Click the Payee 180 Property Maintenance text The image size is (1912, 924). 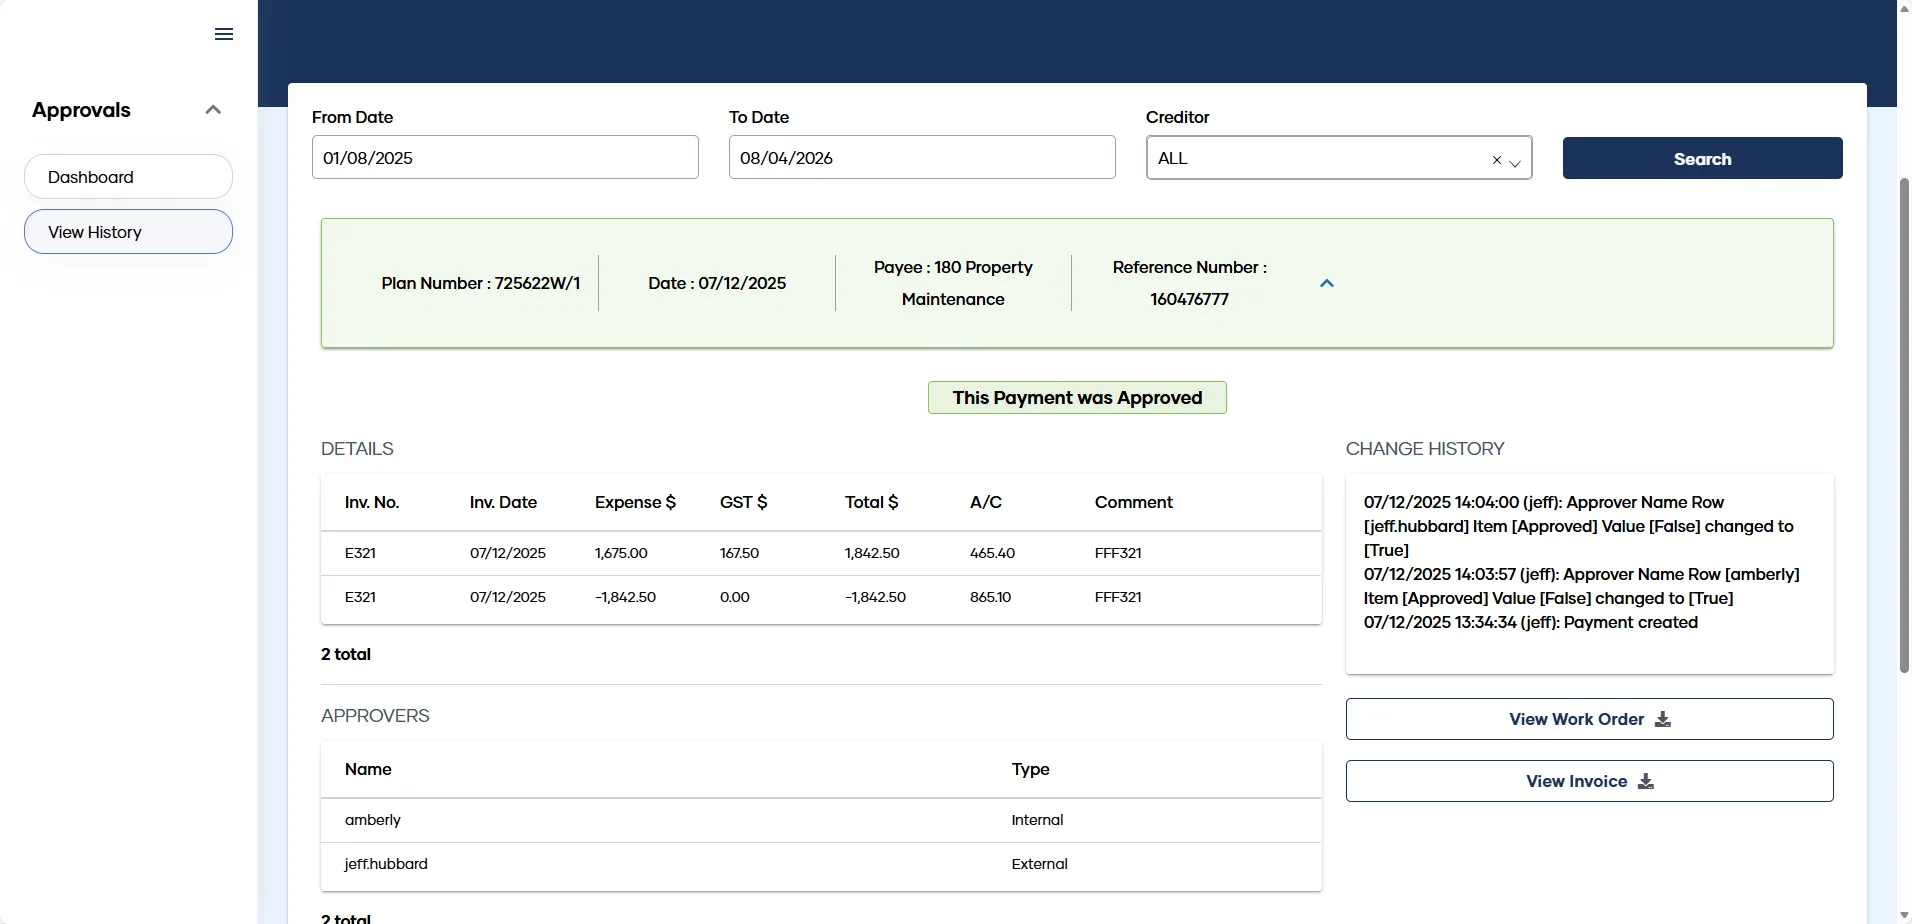pyautogui.click(x=953, y=283)
